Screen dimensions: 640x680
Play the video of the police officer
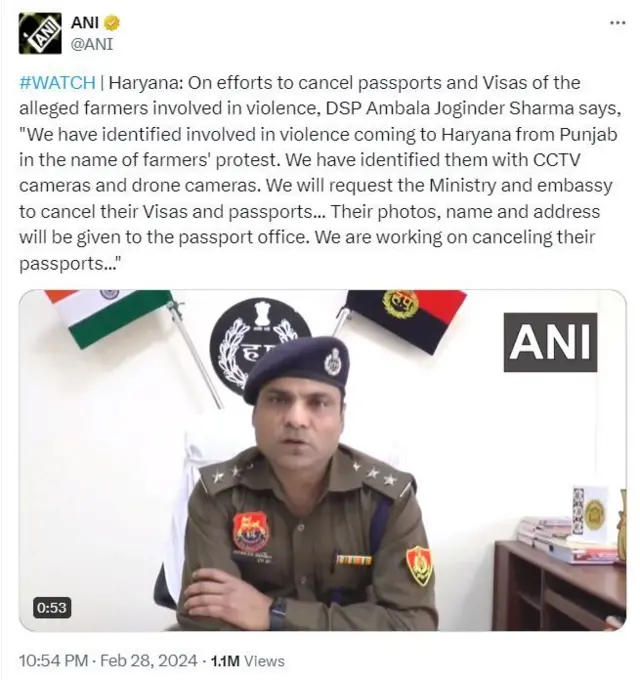click(x=323, y=460)
